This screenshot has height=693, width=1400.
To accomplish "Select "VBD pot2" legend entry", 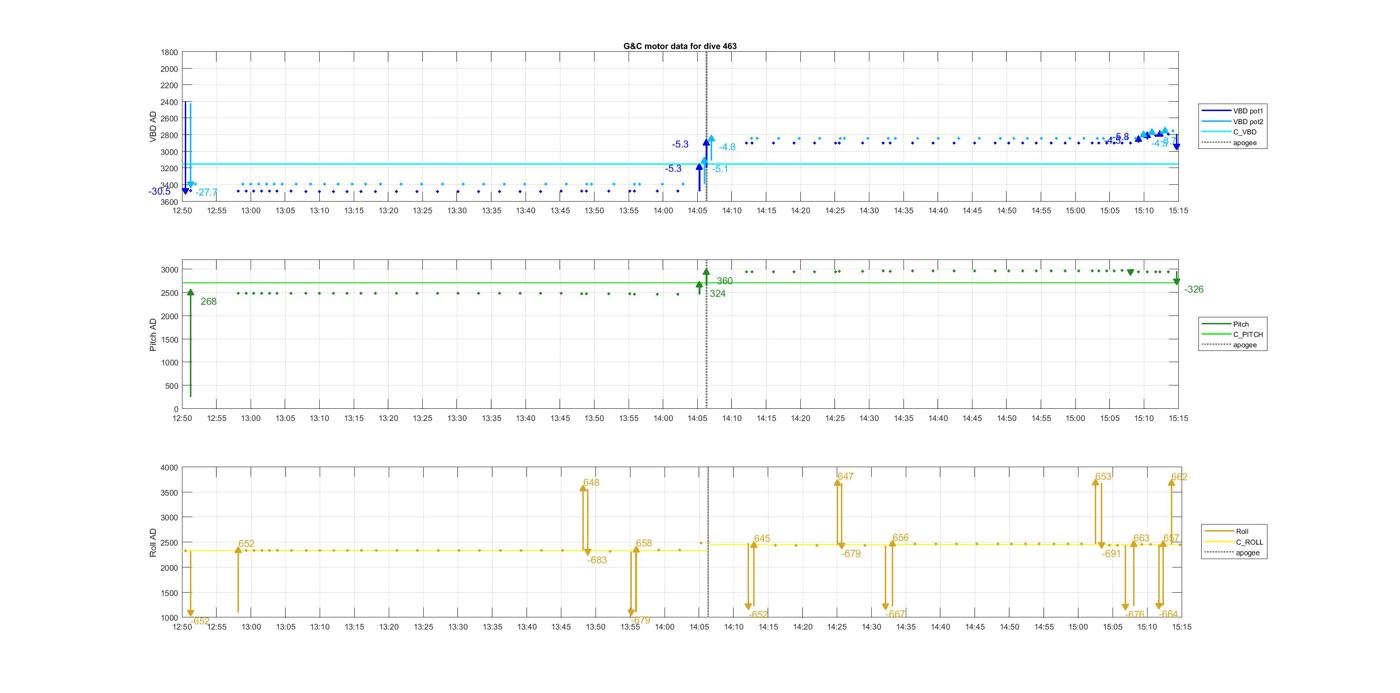I will (1248, 121).
